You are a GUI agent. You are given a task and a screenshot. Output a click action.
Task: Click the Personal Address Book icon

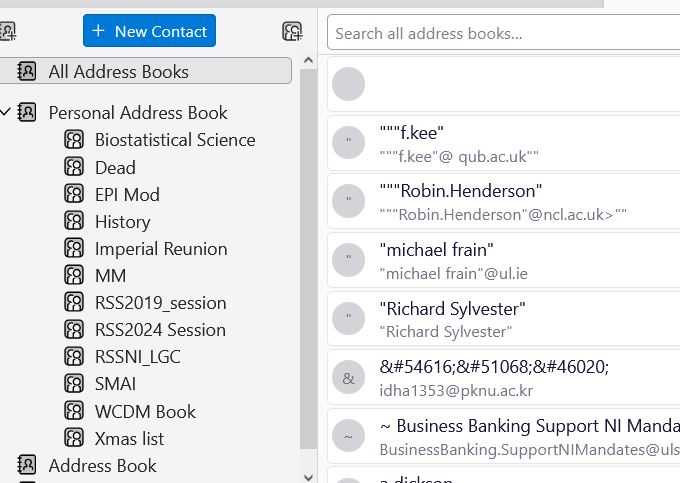point(27,112)
